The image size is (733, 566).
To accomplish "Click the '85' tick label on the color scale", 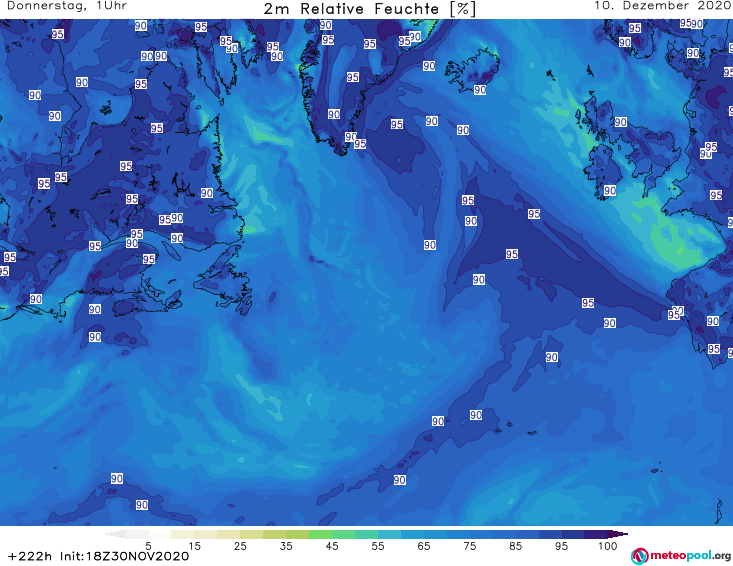I will tap(515, 545).
